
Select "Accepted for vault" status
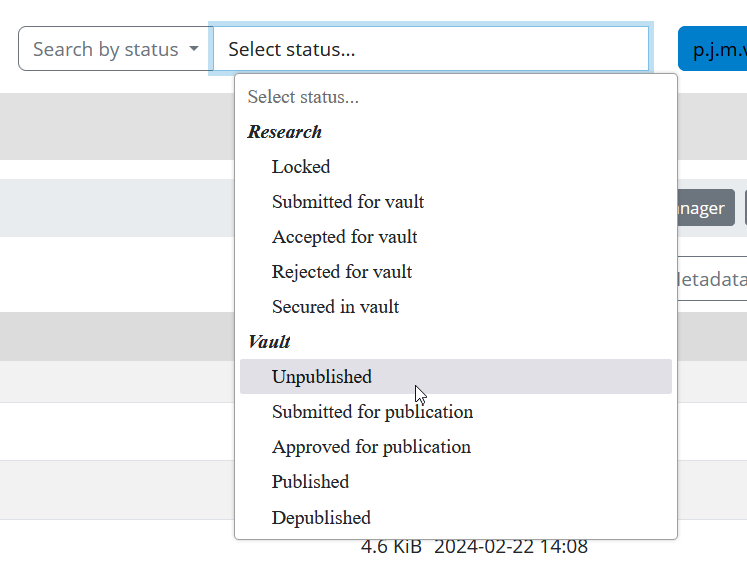click(x=345, y=237)
